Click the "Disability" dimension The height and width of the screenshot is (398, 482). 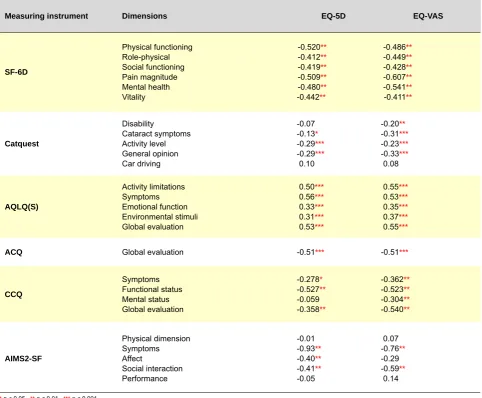(x=138, y=124)
